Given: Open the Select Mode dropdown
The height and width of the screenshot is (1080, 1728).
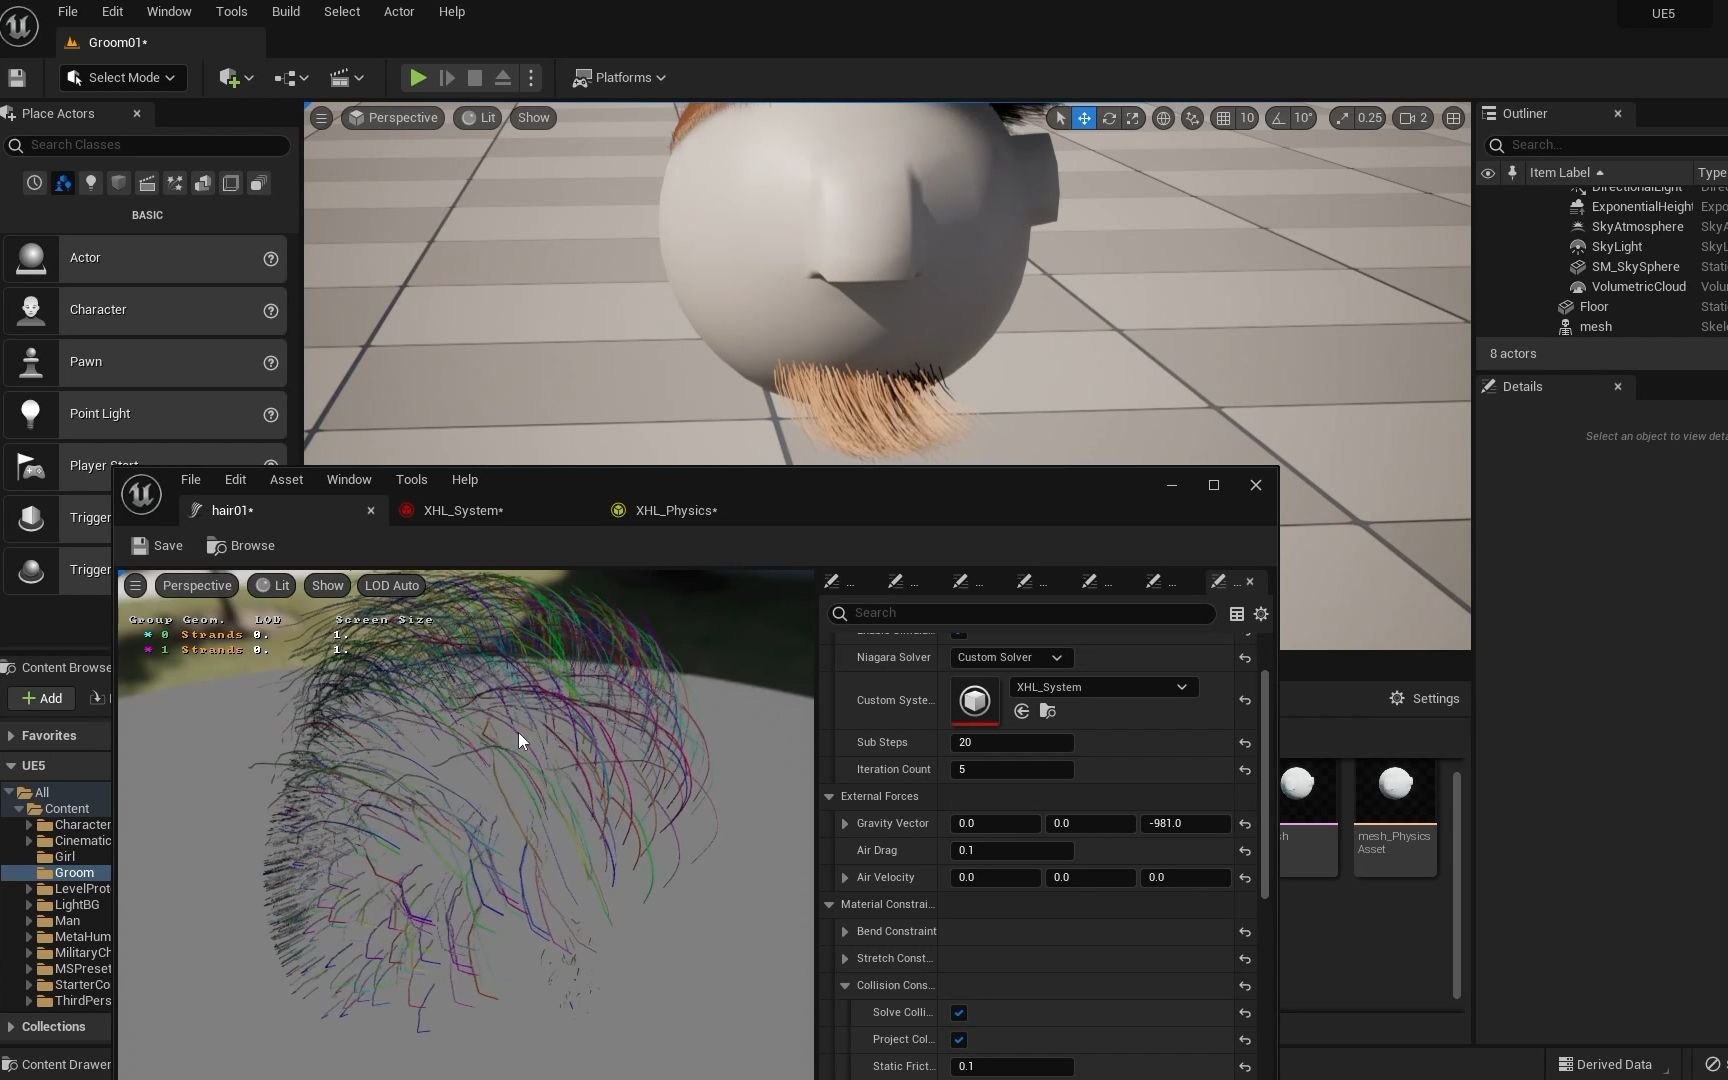Looking at the screenshot, I should pos(123,78).
